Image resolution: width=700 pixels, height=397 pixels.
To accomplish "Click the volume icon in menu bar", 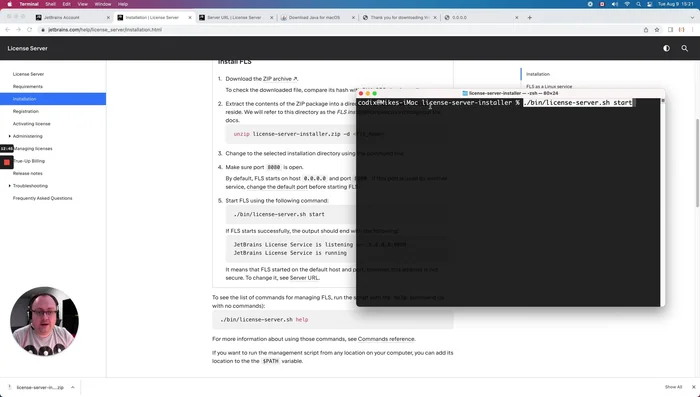I will (615, 4).
